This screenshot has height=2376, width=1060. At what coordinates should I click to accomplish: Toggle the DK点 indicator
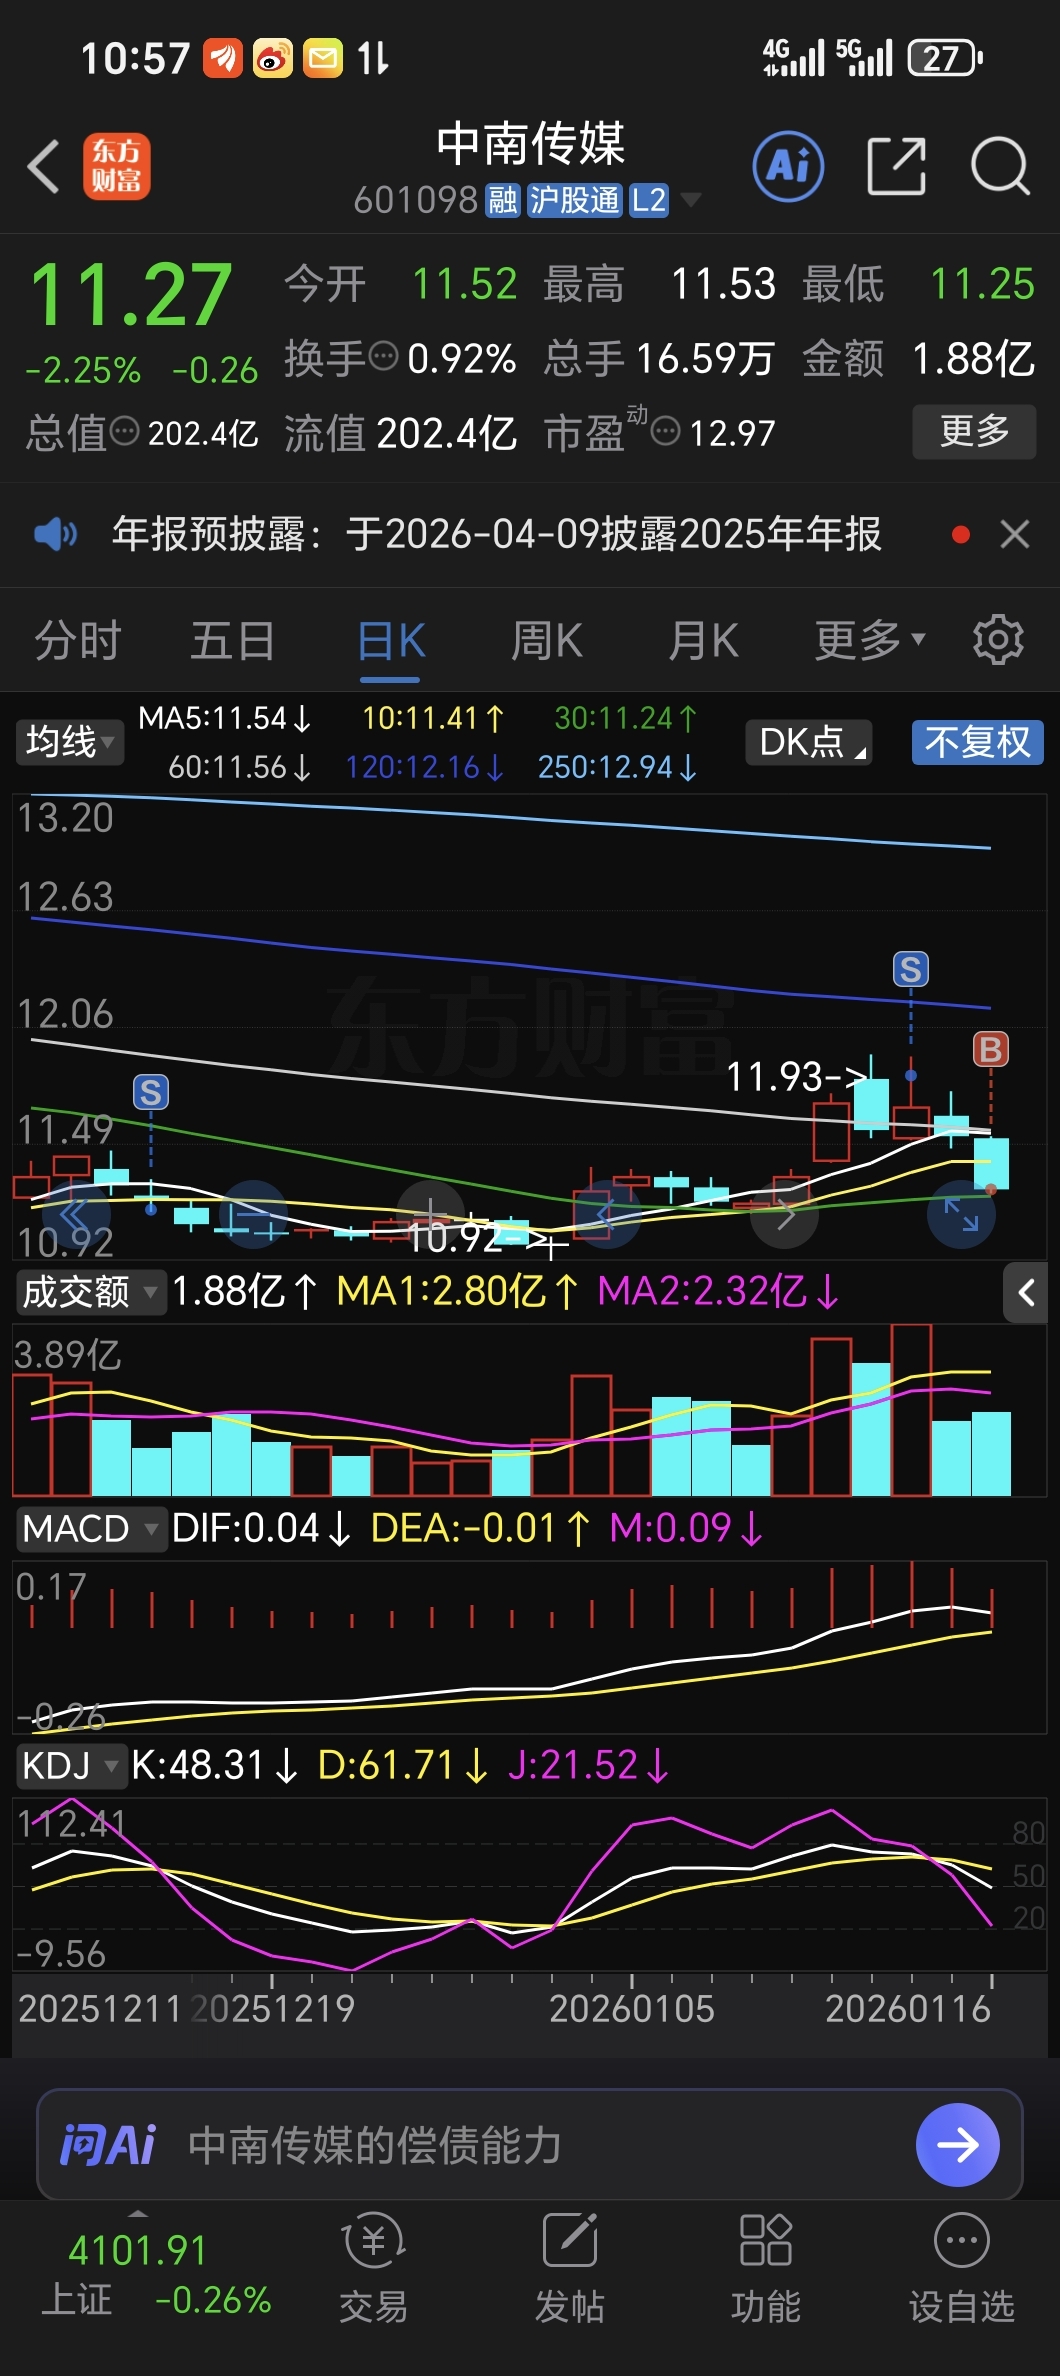(x=809, y=742)
